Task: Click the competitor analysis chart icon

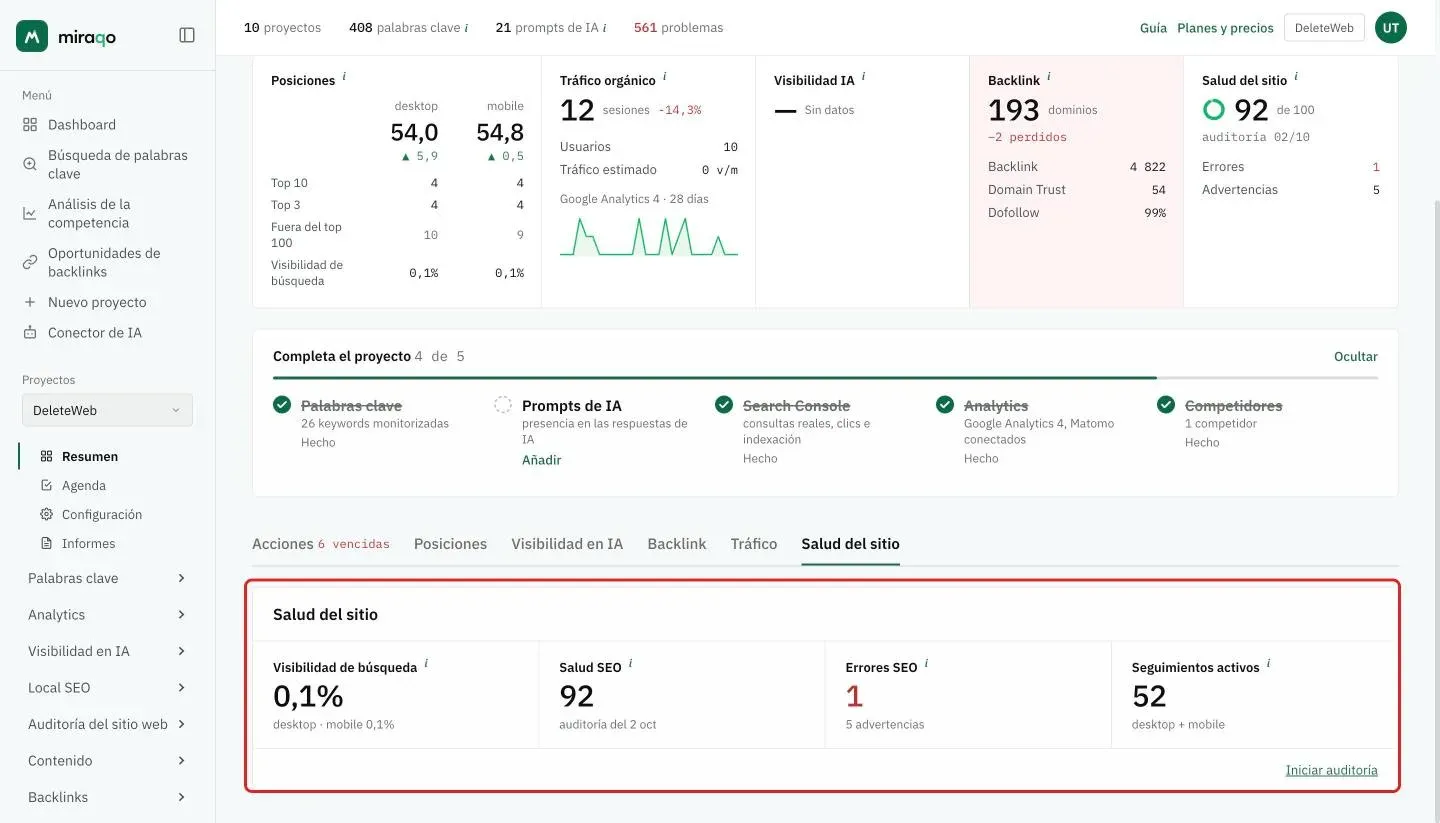Action: coord(30,213)
